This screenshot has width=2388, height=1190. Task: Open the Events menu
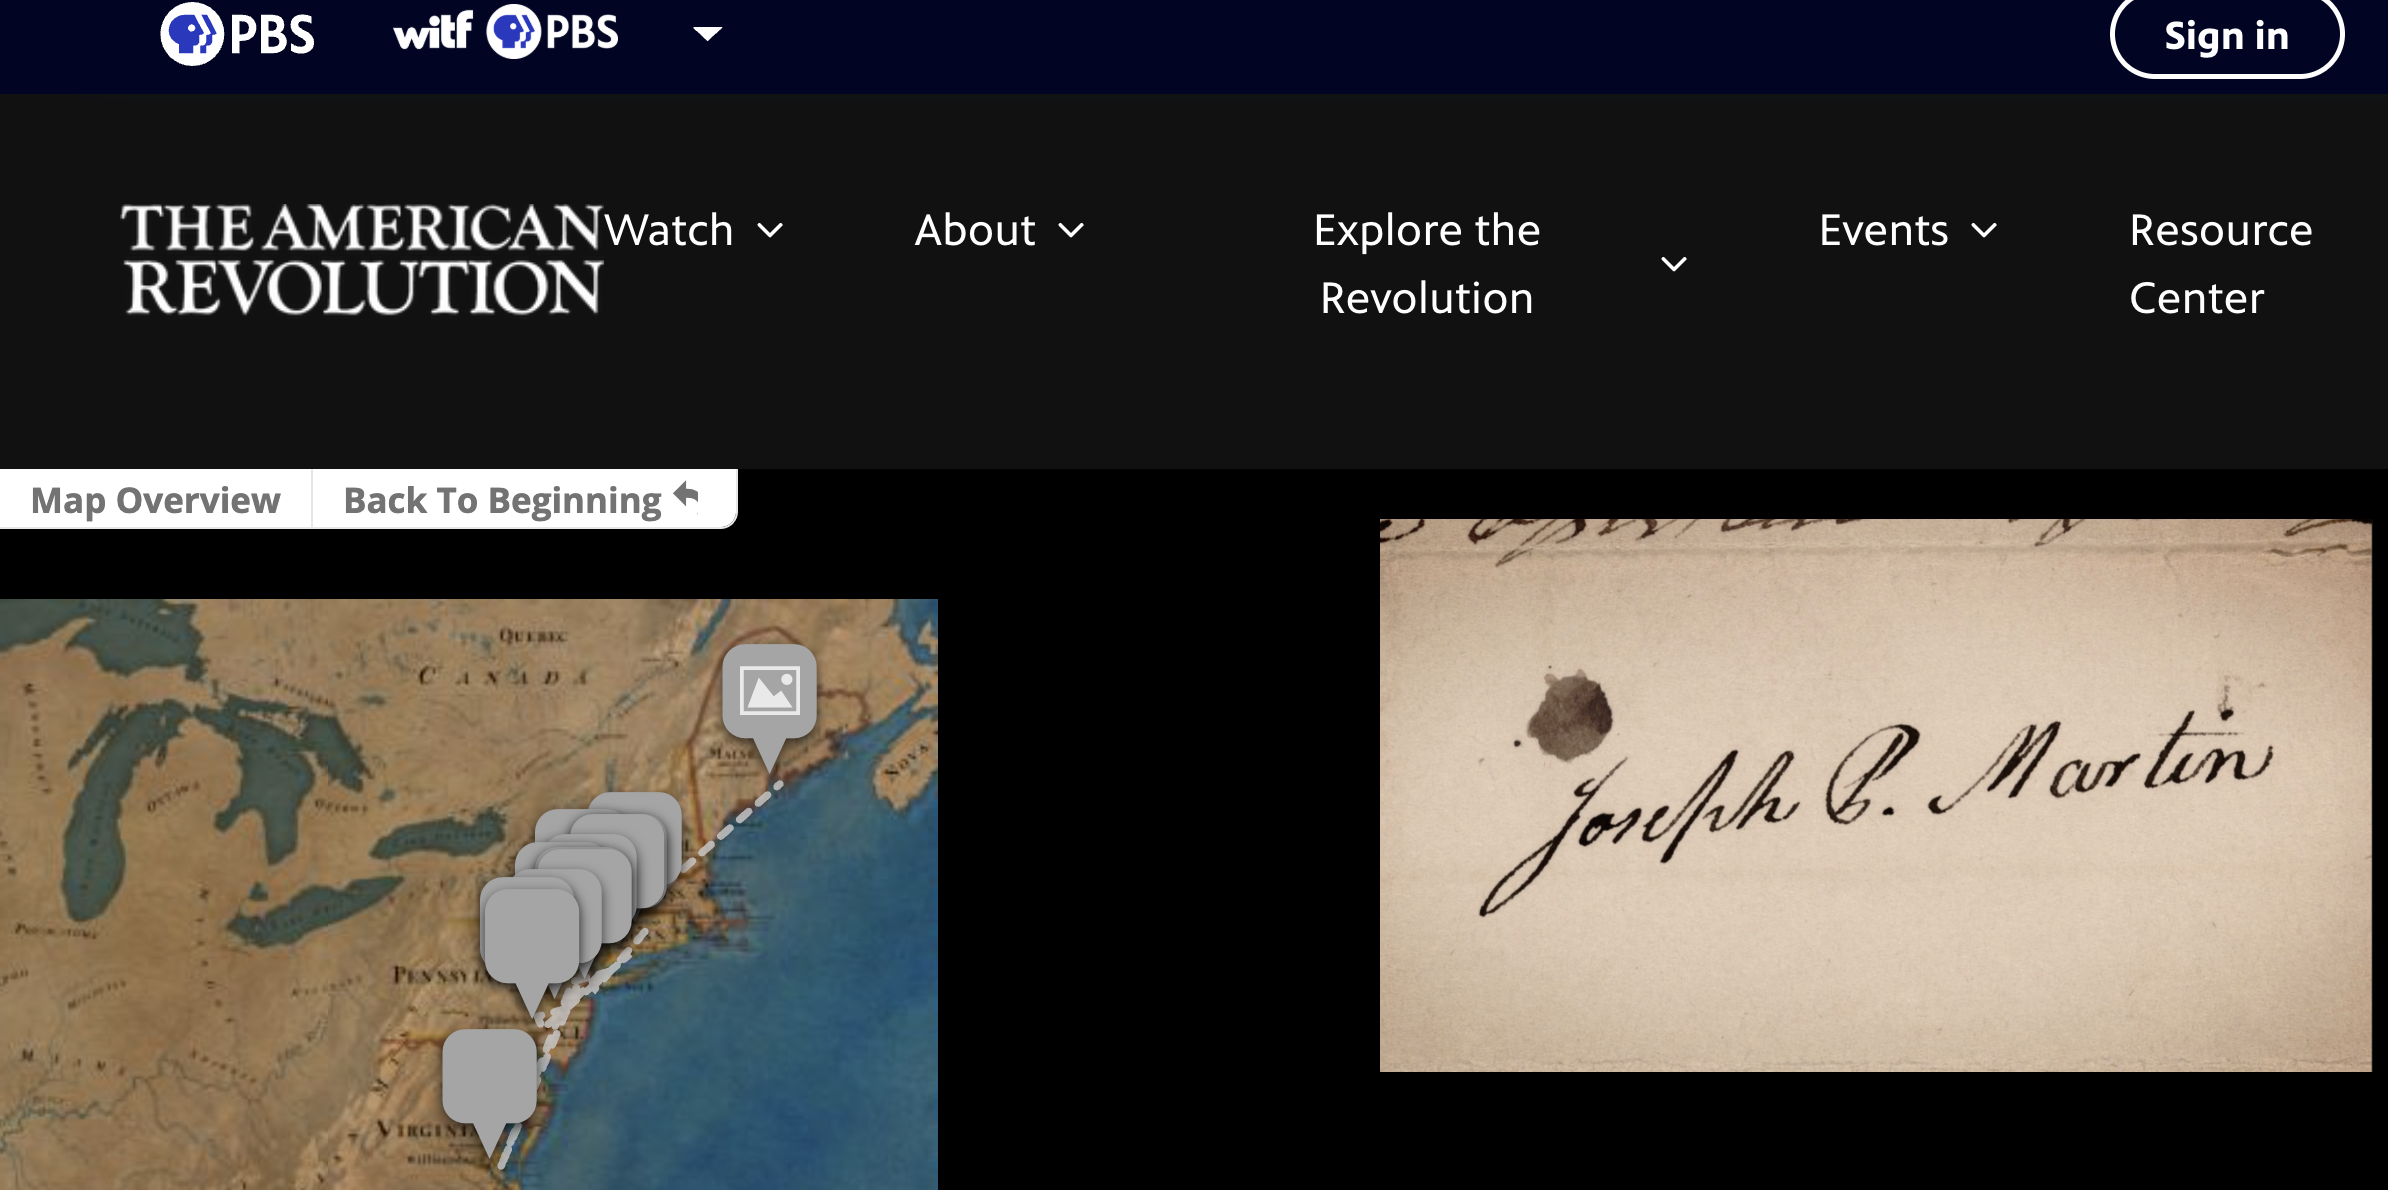(1884, 230)
